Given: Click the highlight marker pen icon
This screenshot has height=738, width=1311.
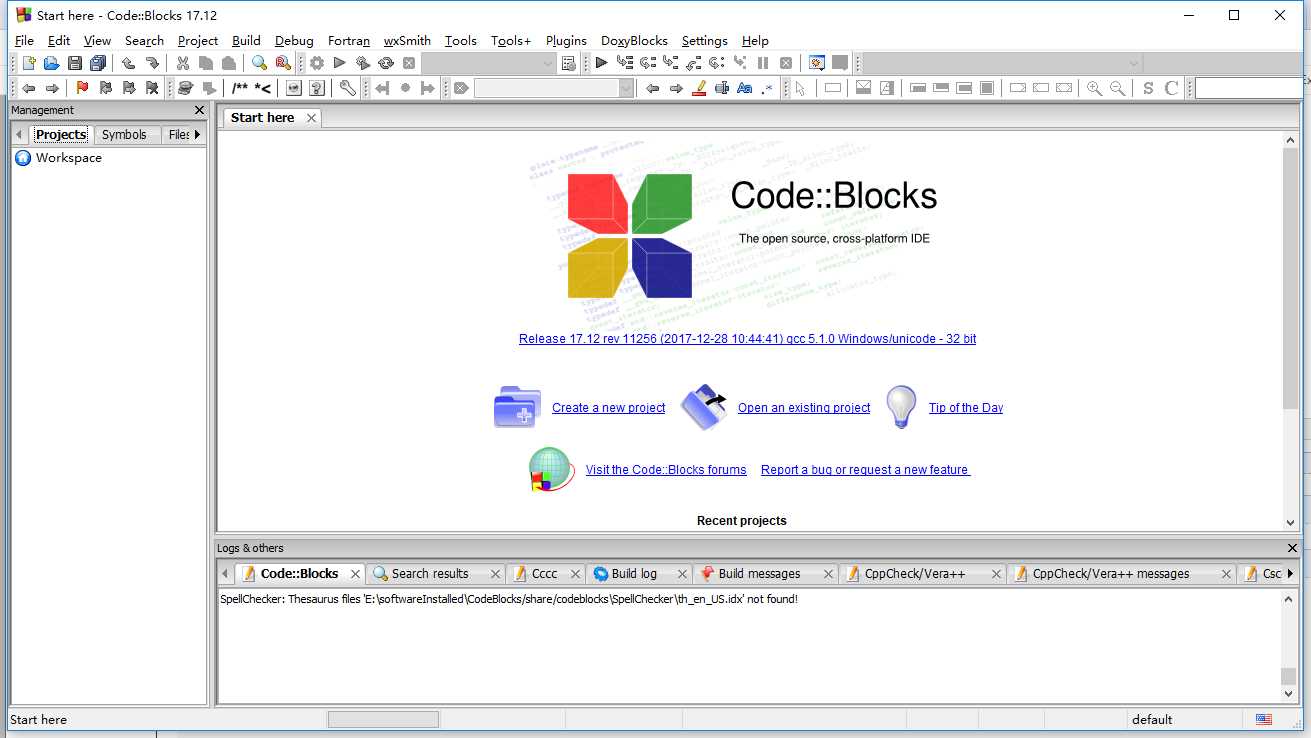Looking at the screenshot, I should 698,88.
